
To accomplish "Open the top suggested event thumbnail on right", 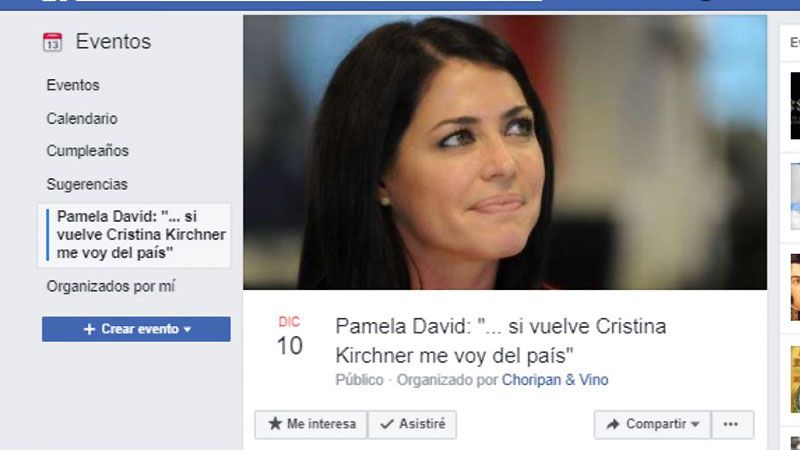I will 795,106.
